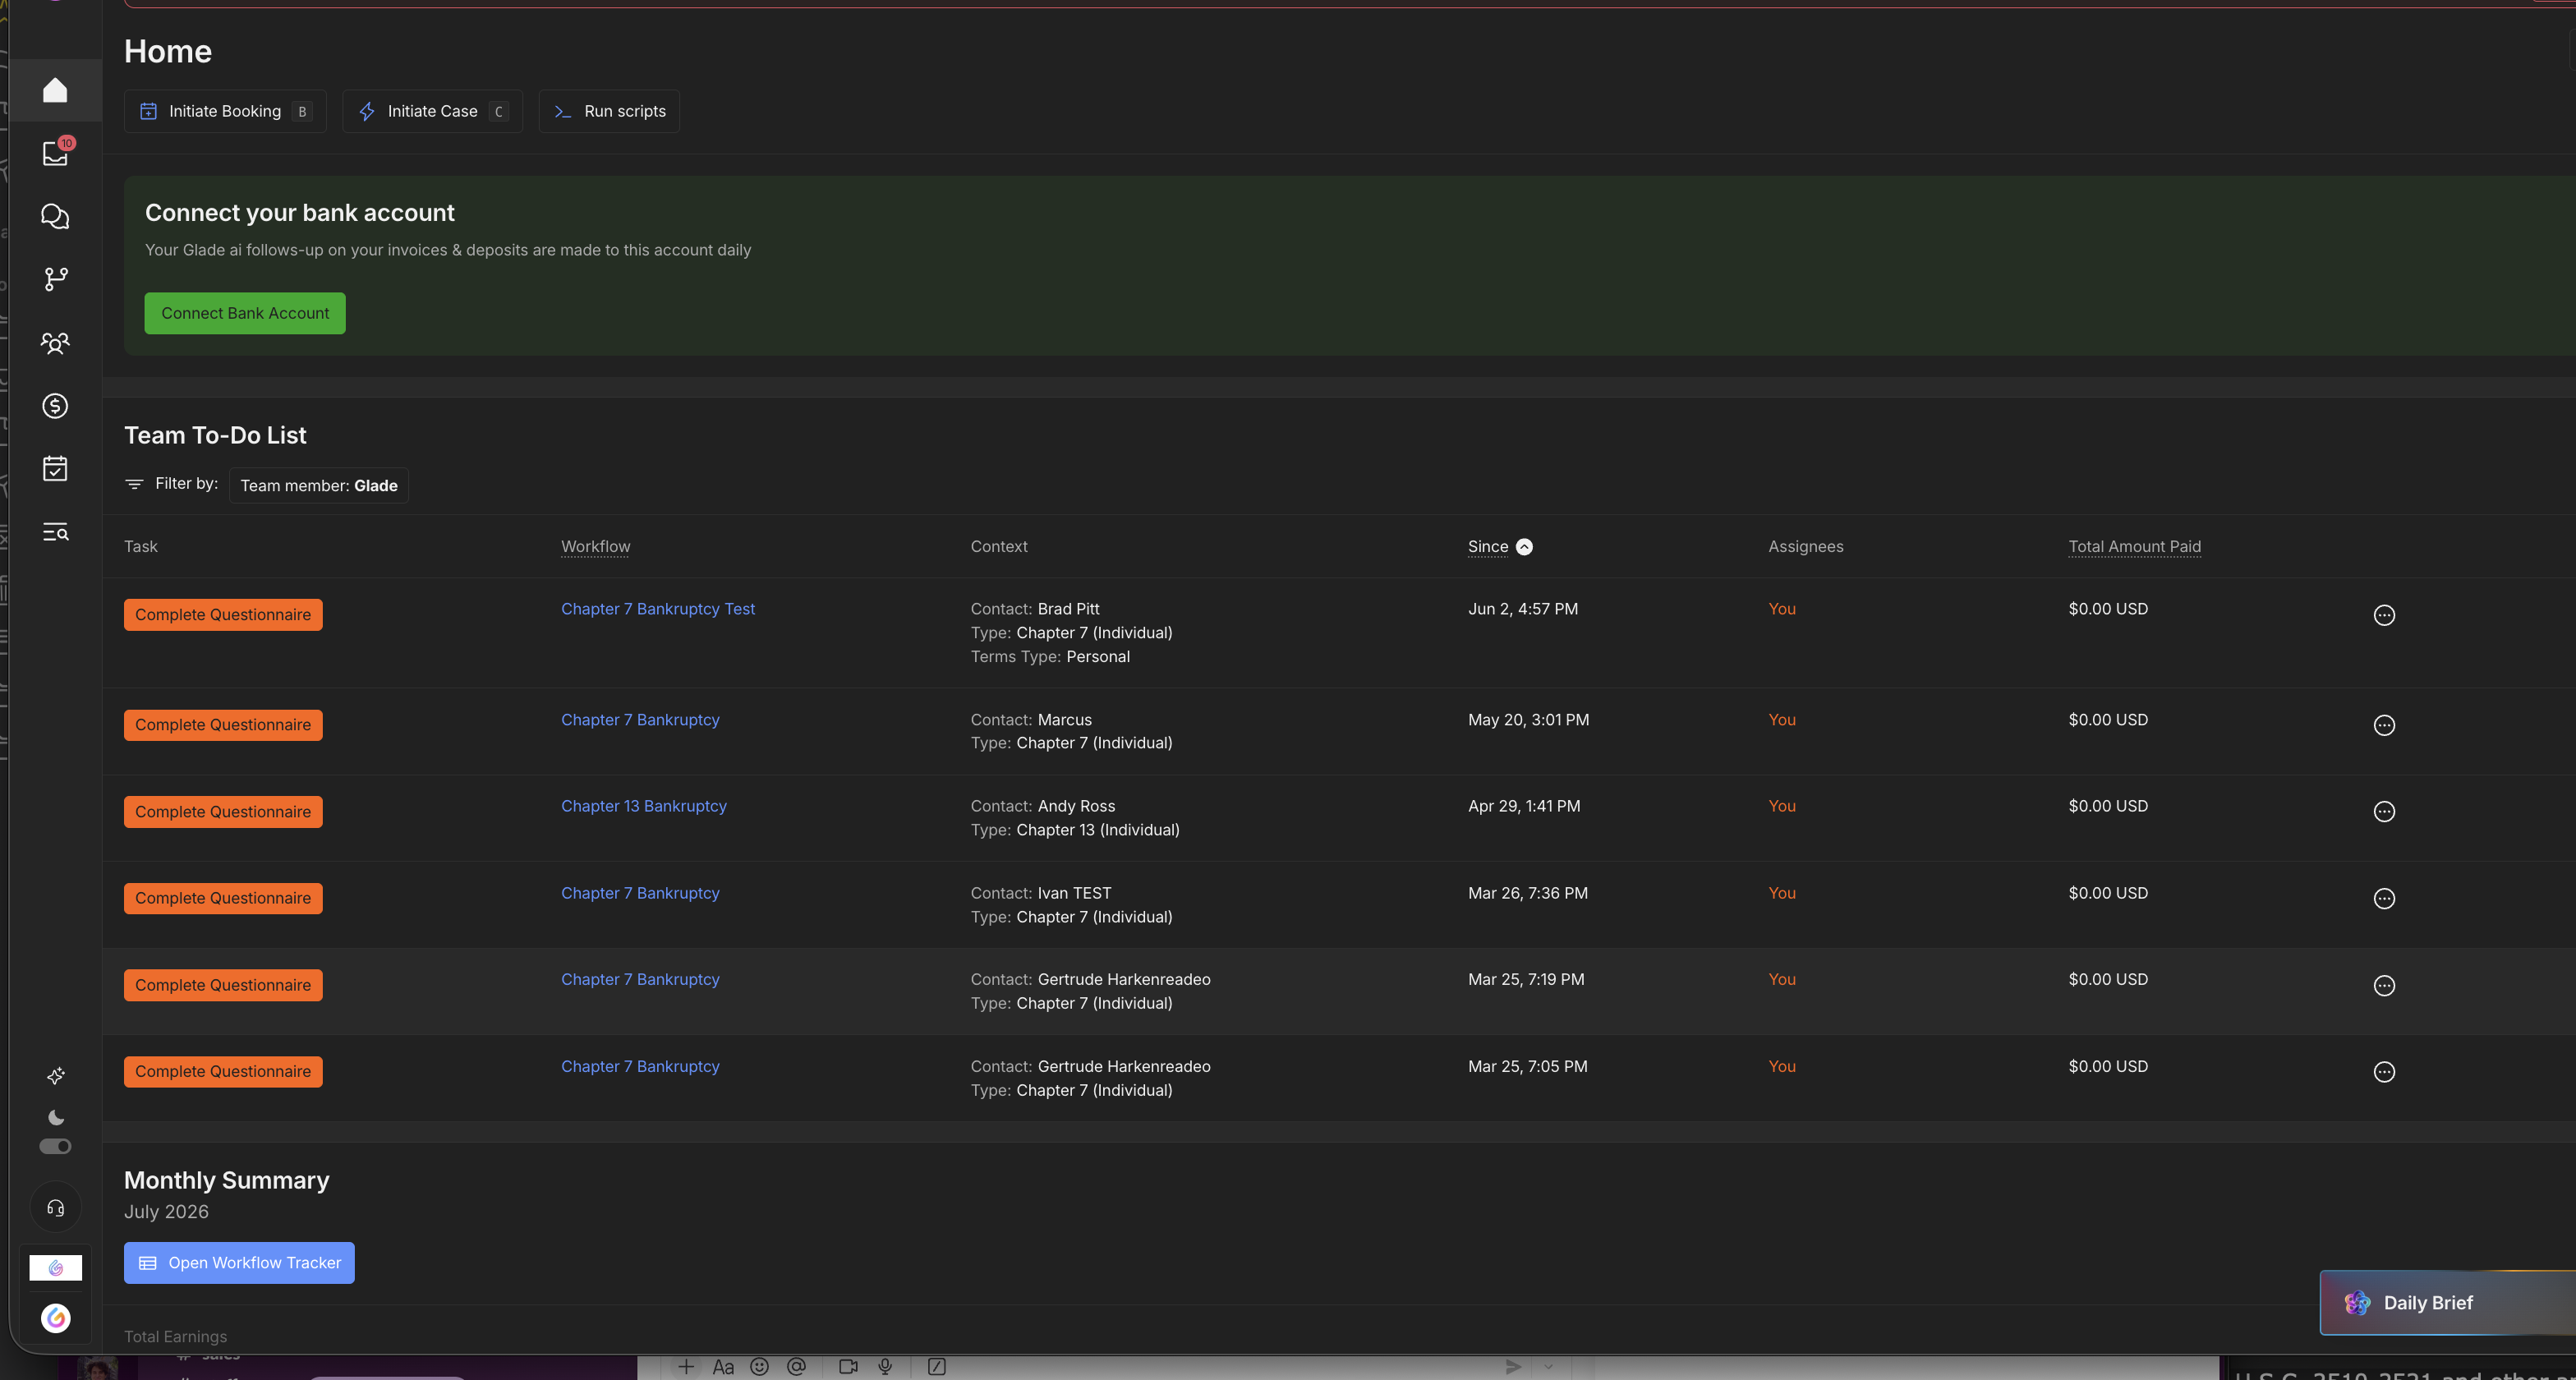2576x1380 pixels.
Task: Open the payments dollar sidebar icon
Action: coord(55,405)
